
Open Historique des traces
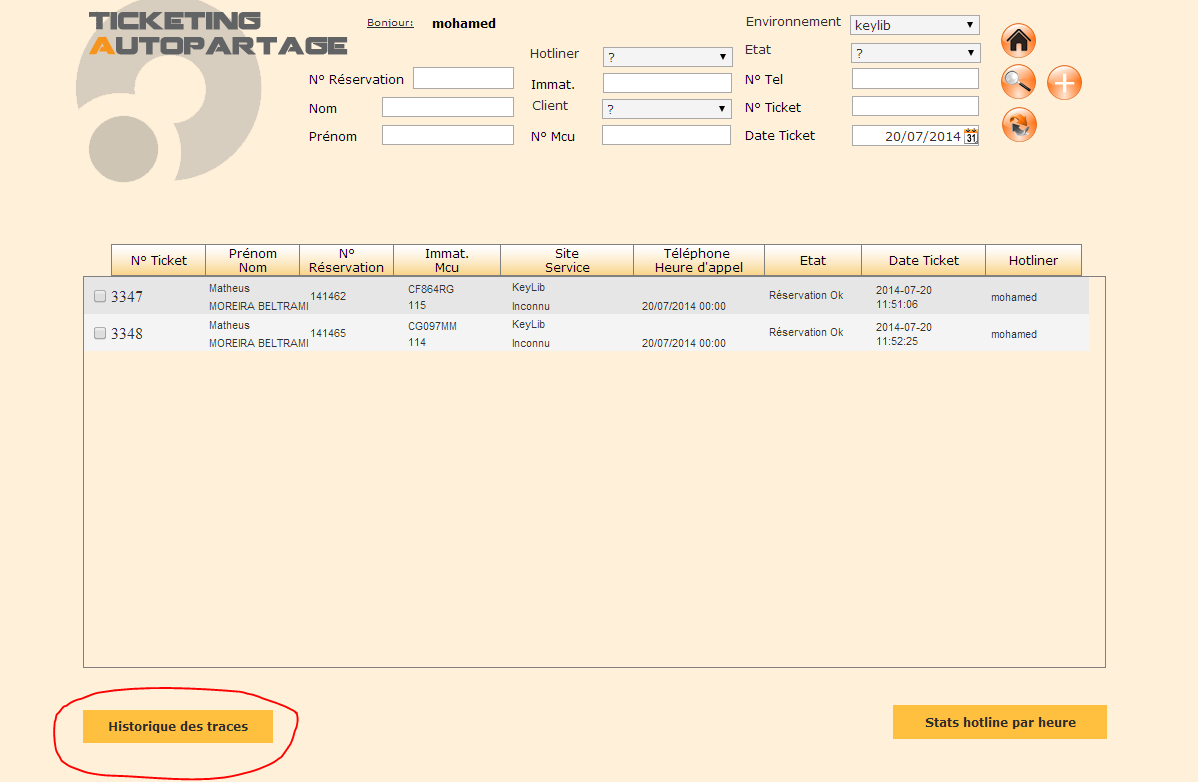(178, 727)
